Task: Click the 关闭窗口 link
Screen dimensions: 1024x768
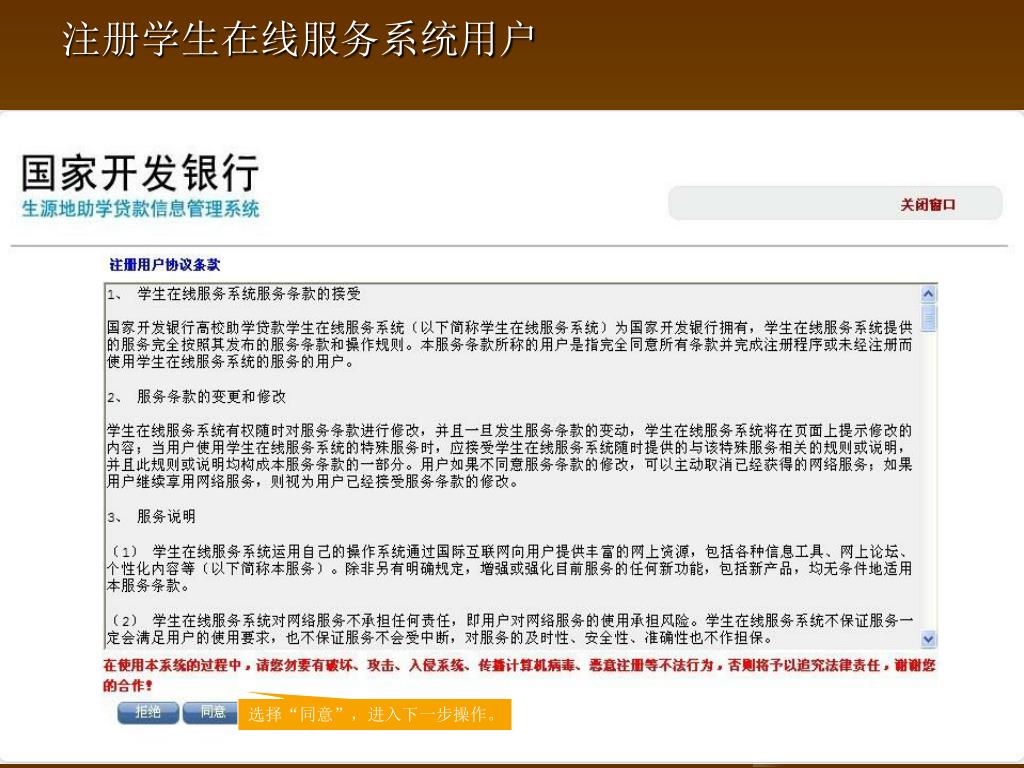Action: pyautogui.click(x=927, y=204)
